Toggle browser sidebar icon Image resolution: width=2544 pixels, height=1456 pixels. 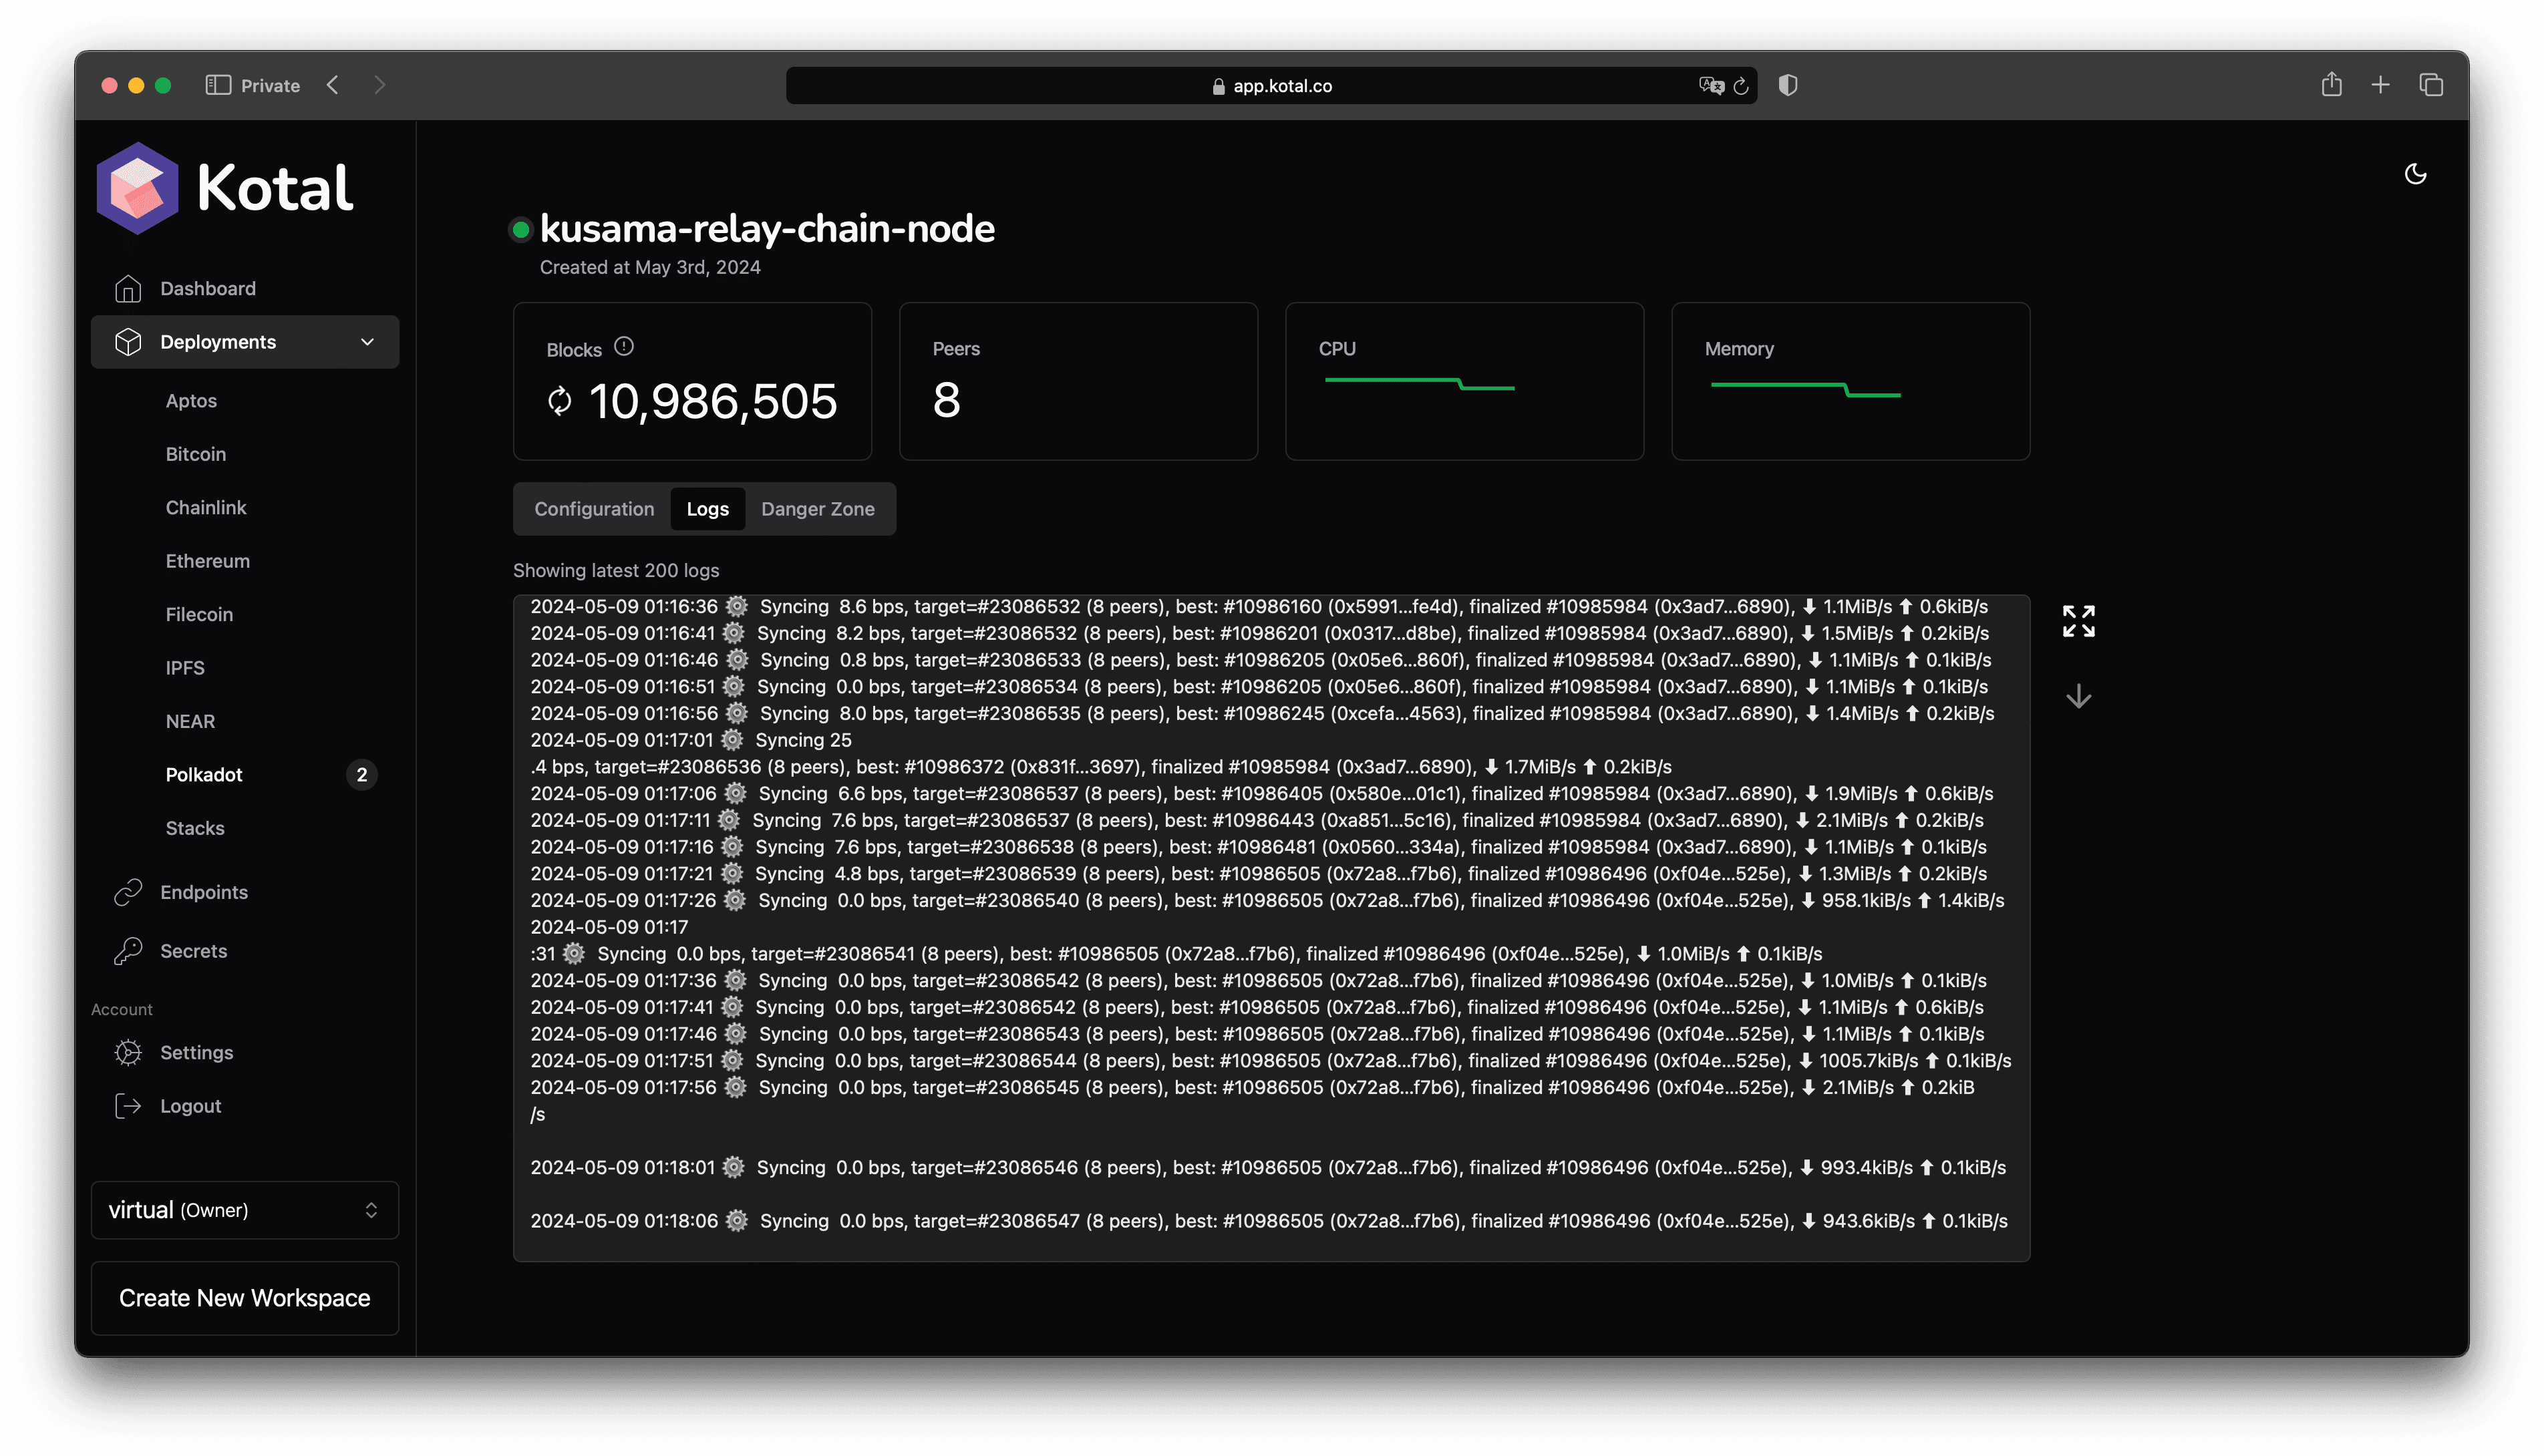(x=217, y=86)
